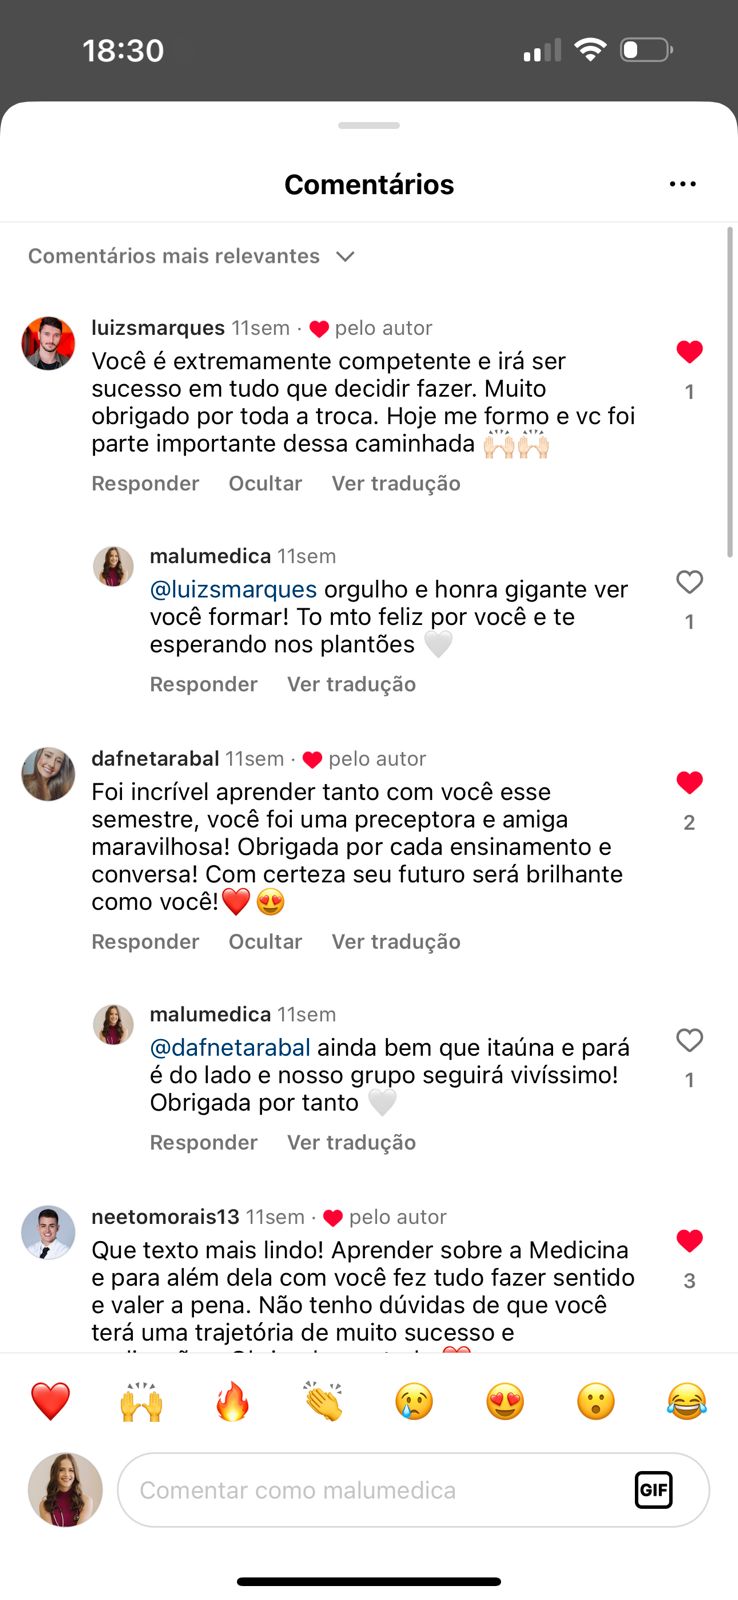Send the fire quick reaction emoji
Screen dimensions: 738x1600
[232, 1401]
